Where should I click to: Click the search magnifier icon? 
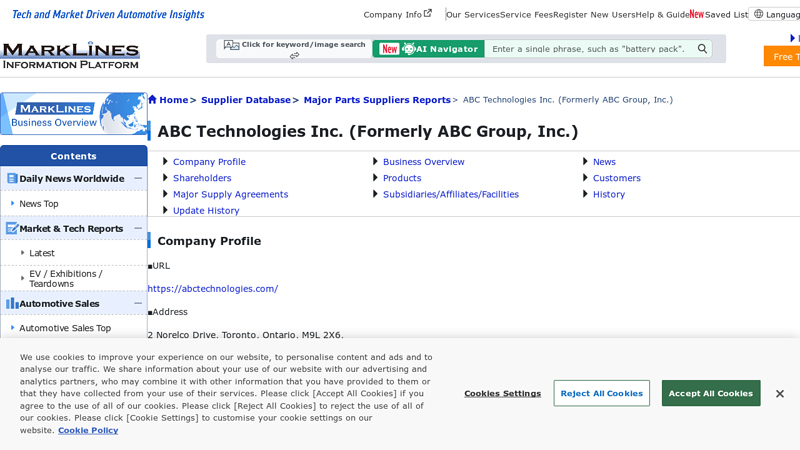(x=703, y=48)
